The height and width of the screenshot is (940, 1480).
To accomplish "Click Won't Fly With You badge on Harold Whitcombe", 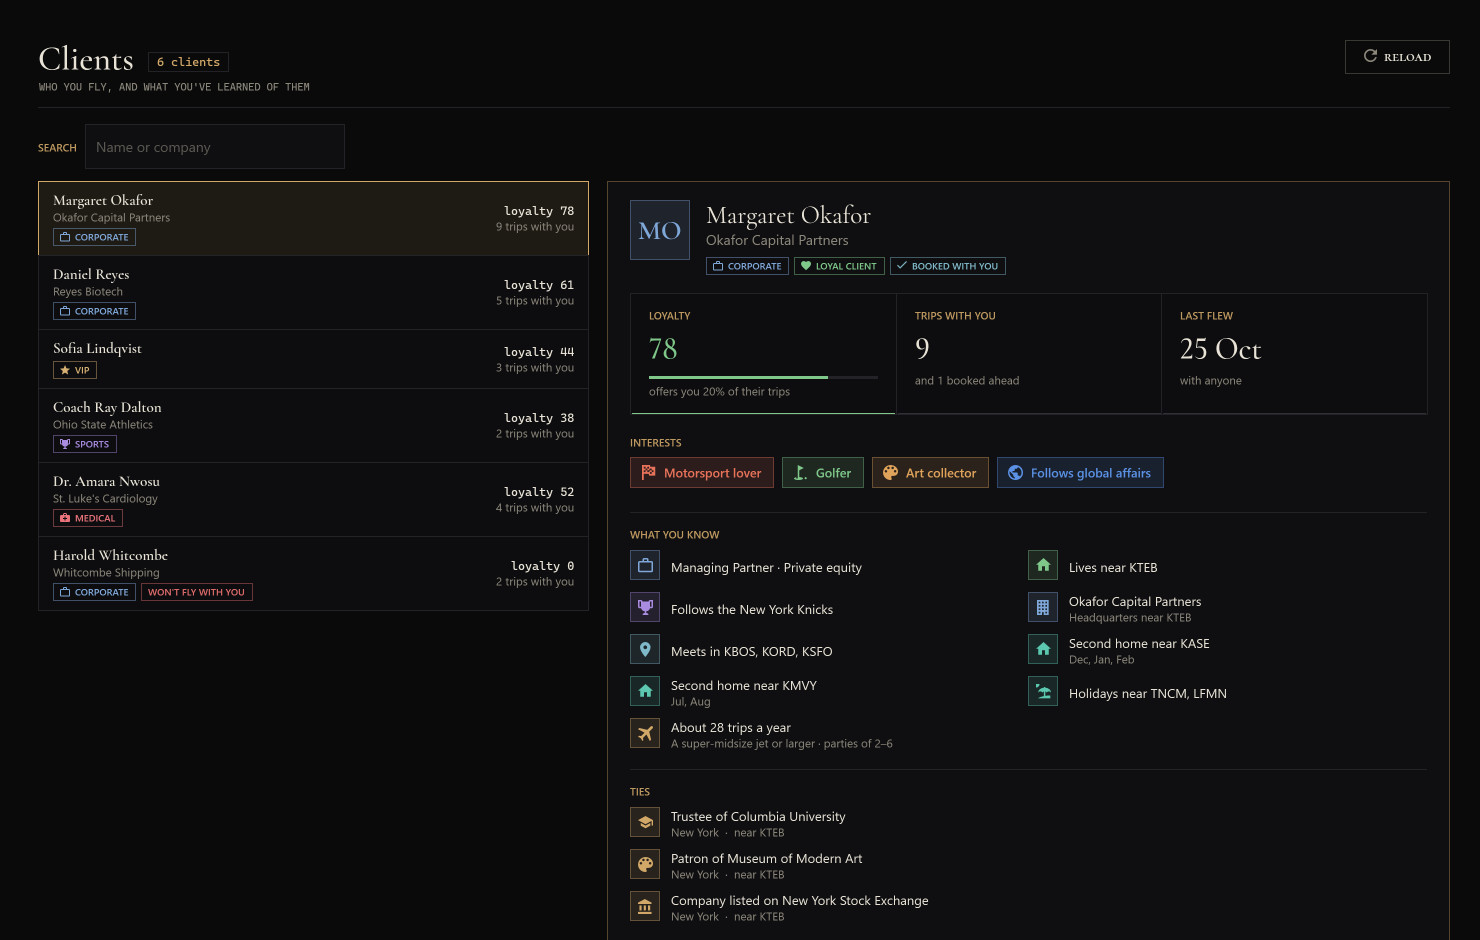I will coord(196,592).
